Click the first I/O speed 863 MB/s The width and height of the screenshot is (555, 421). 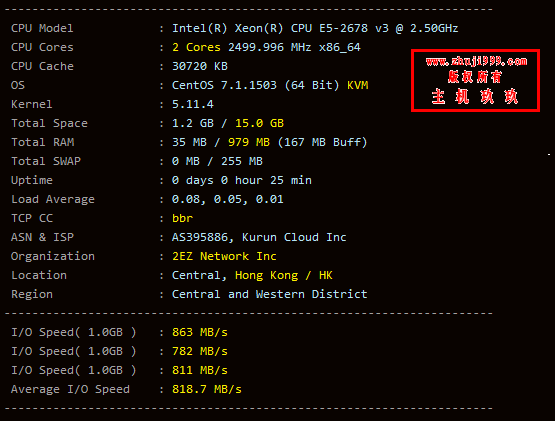[x=200, y=332]
